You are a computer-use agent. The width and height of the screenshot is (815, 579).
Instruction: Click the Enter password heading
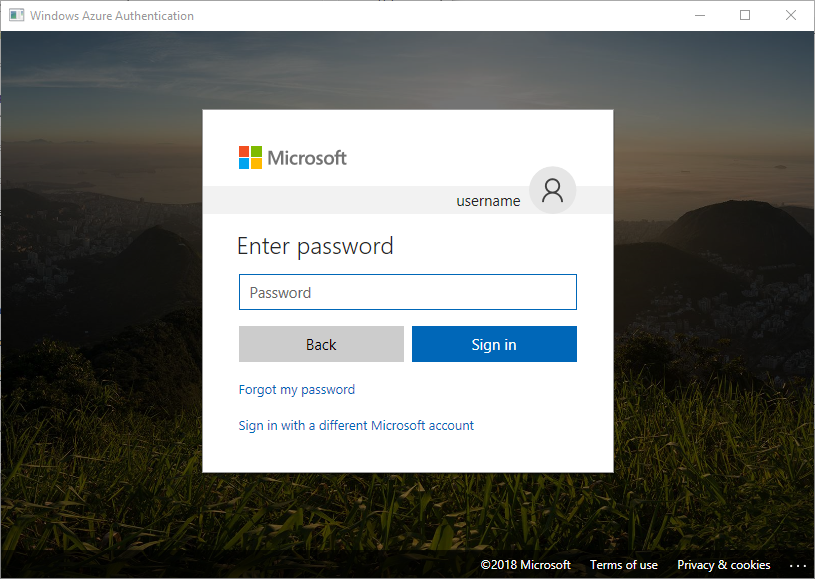[315, 245]
